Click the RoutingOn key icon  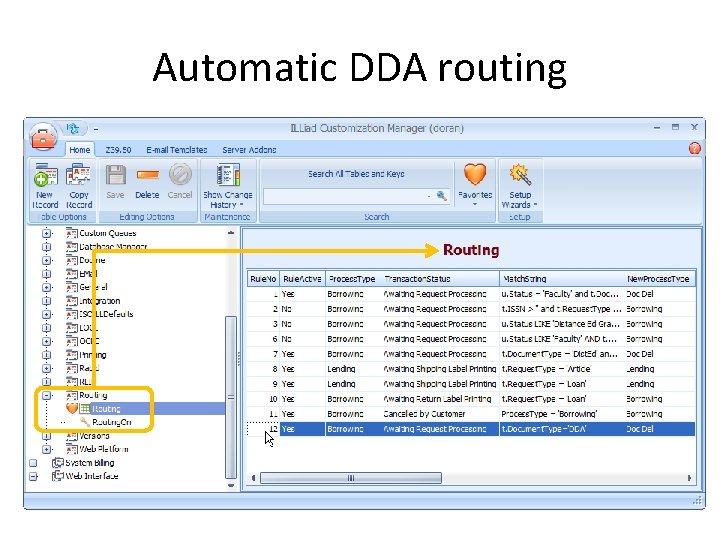tap(84, 422)
